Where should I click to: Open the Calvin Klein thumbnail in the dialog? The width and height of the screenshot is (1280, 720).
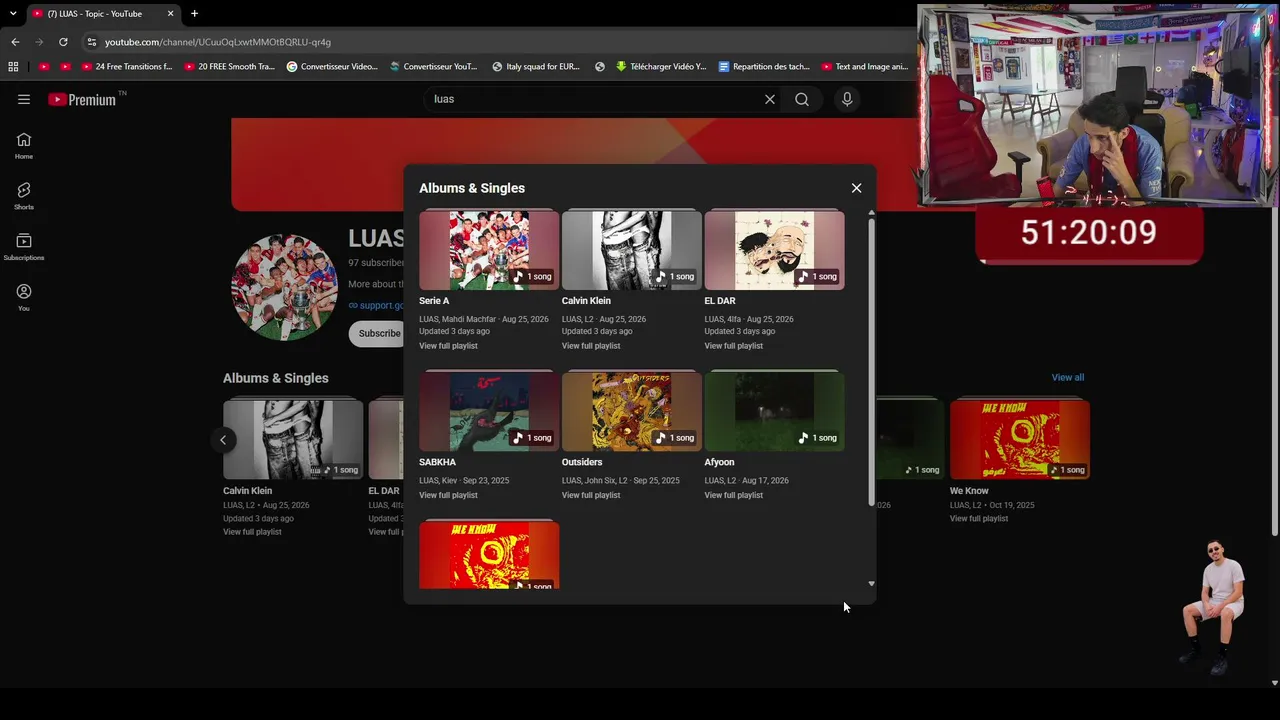632,250
